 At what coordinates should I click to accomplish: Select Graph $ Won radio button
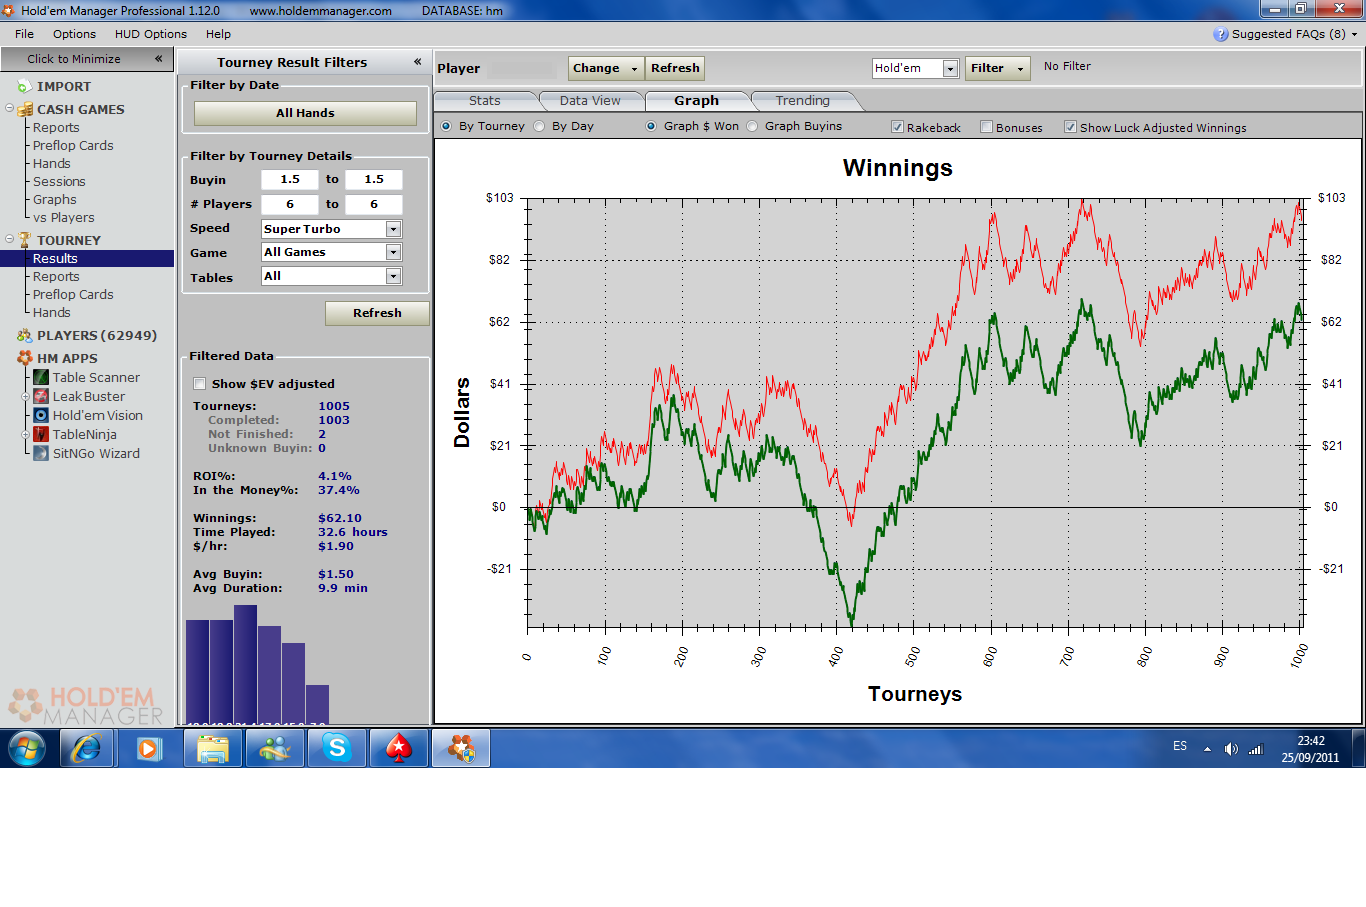[651, 126]
